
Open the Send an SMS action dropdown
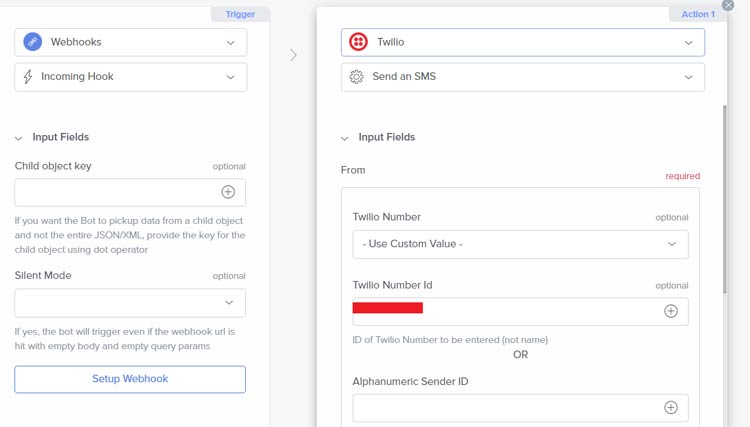[523, 77]
